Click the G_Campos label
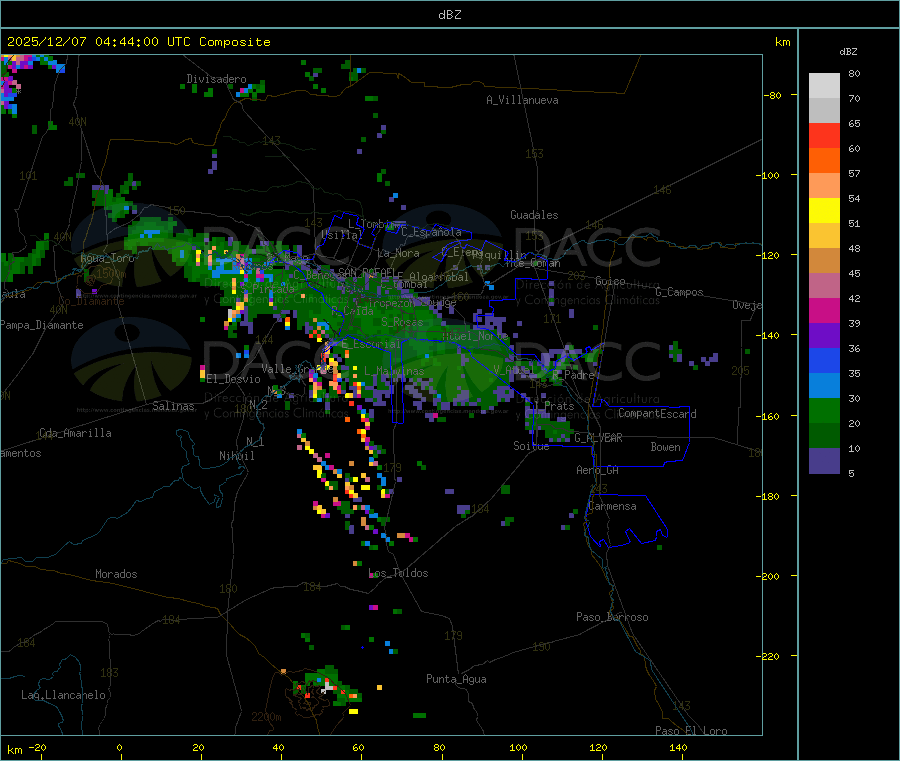The width and height of the screenshot is (900, 761). (680, 292)
